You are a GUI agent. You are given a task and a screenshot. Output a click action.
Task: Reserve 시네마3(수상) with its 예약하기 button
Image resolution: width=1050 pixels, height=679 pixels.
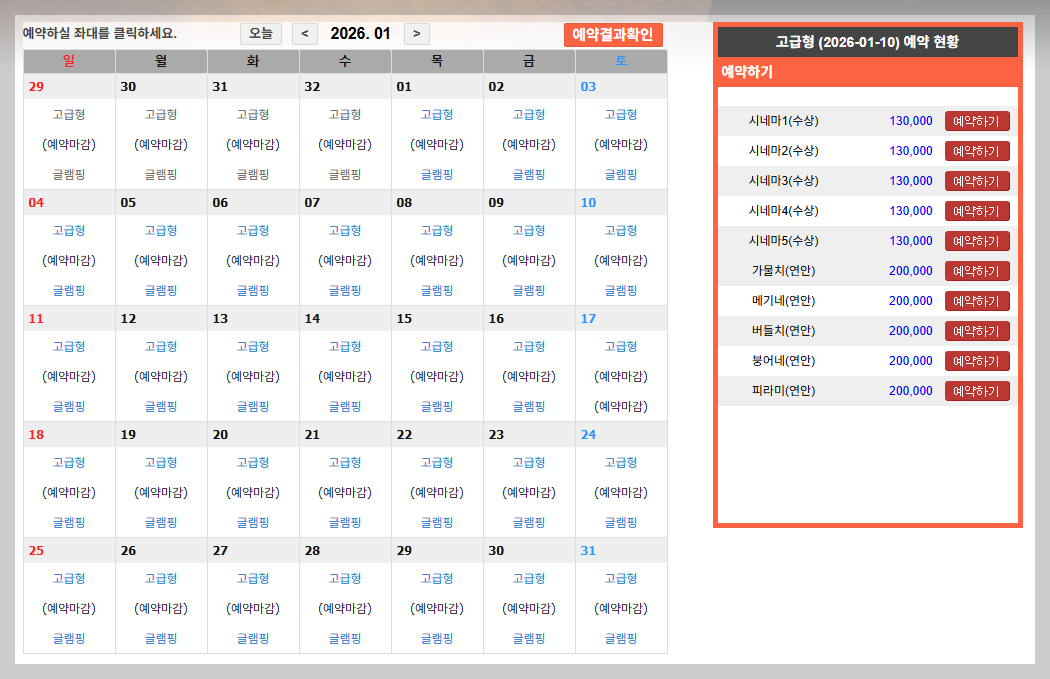pos(977,181)
